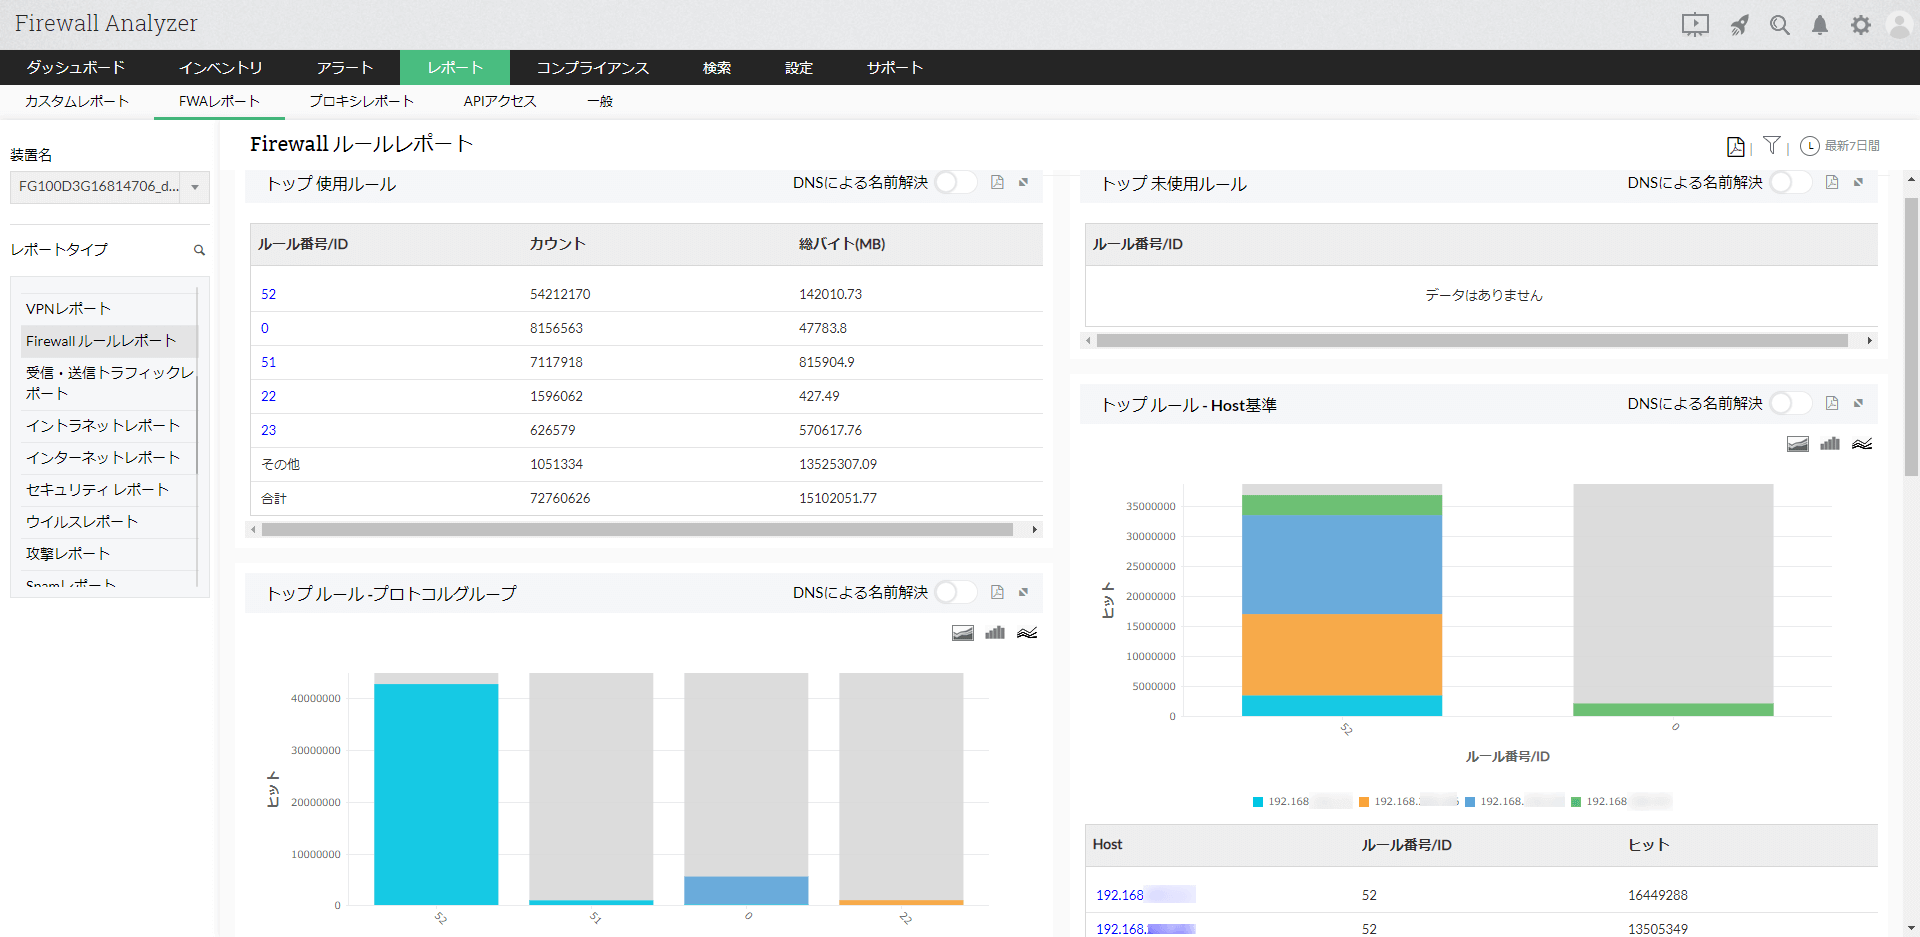The image size is (1920, 937).
Task: Click the search magnifier in header
Action: tap(1779, 26)
